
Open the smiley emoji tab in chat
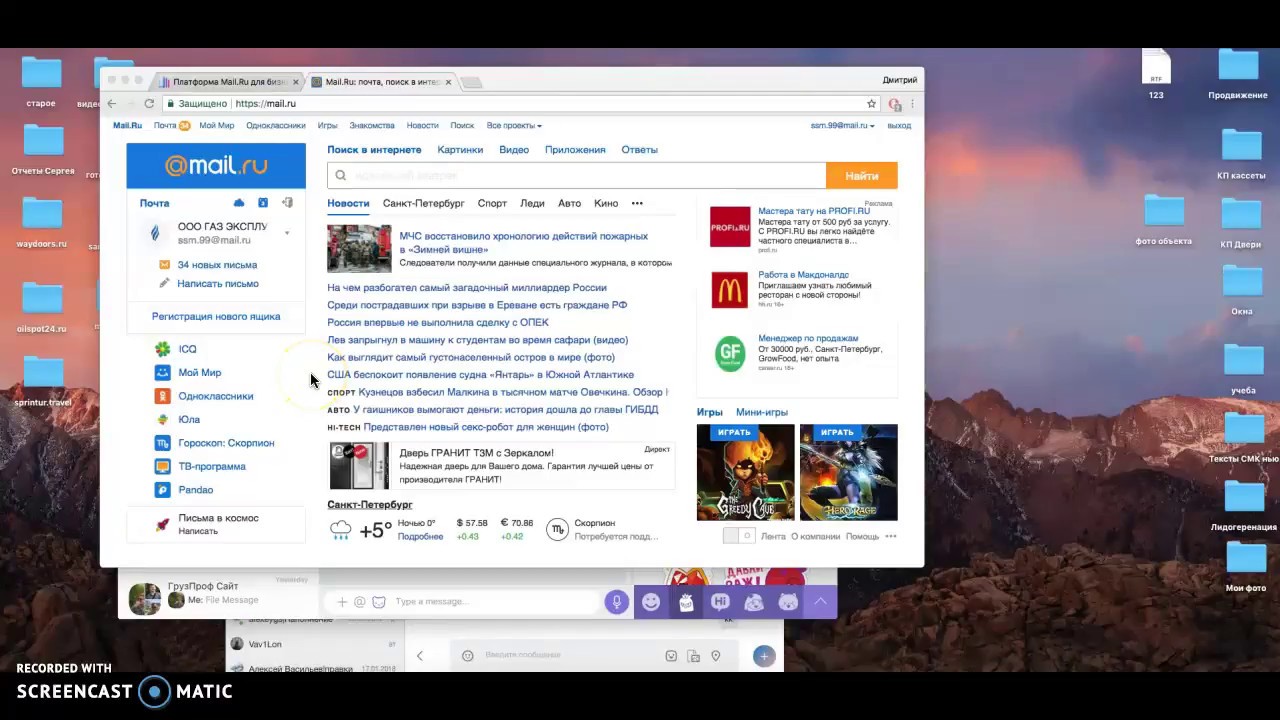tap(651, 601)
